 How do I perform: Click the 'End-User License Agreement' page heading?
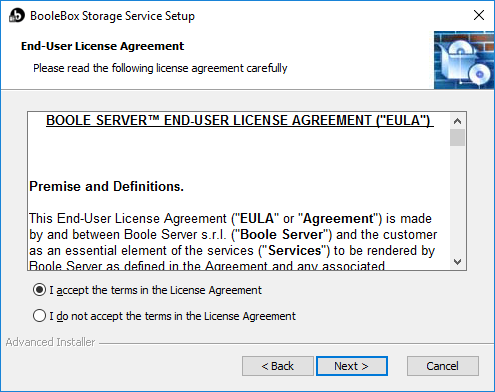(102, 46)
